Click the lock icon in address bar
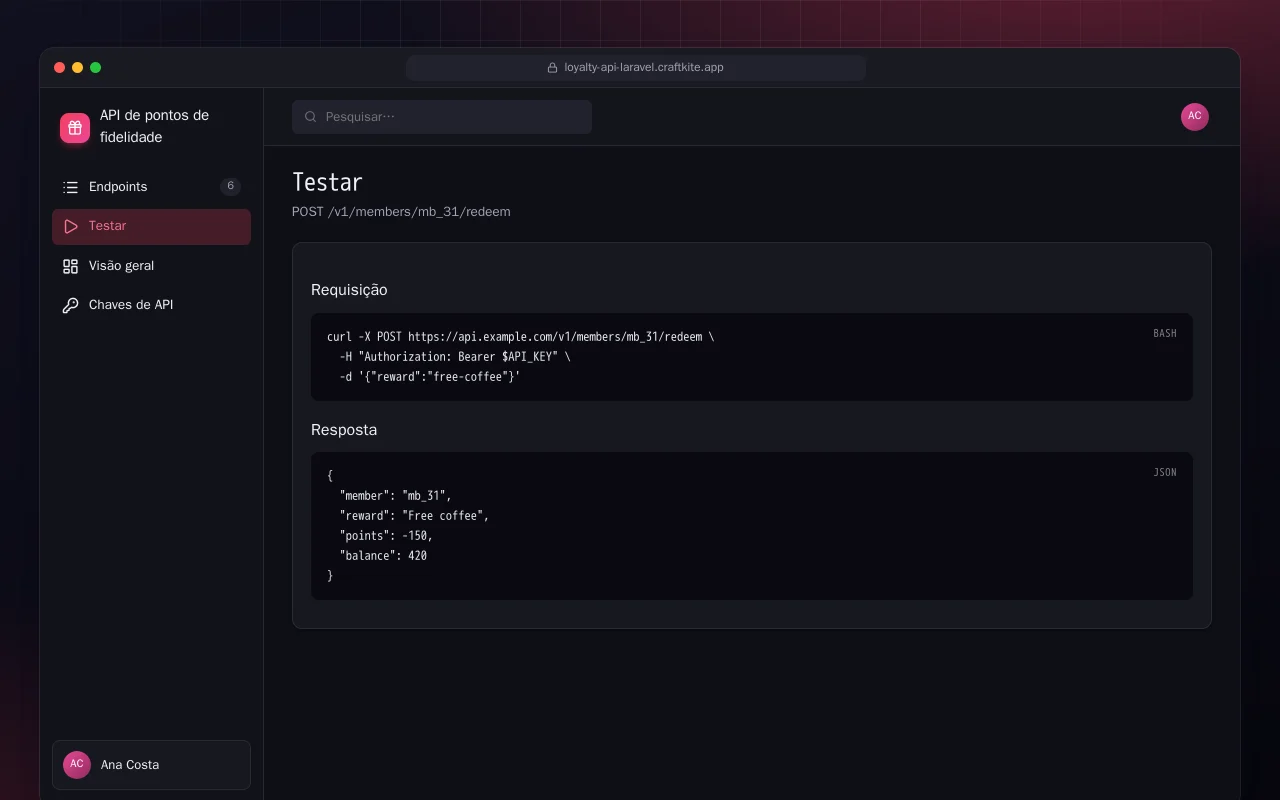Viewport: 1280px width, 800px height. (x=552, y=68)
